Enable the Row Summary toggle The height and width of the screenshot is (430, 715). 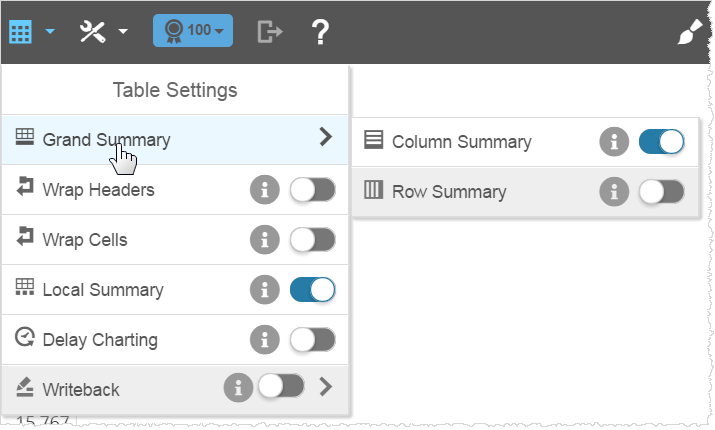661,192
